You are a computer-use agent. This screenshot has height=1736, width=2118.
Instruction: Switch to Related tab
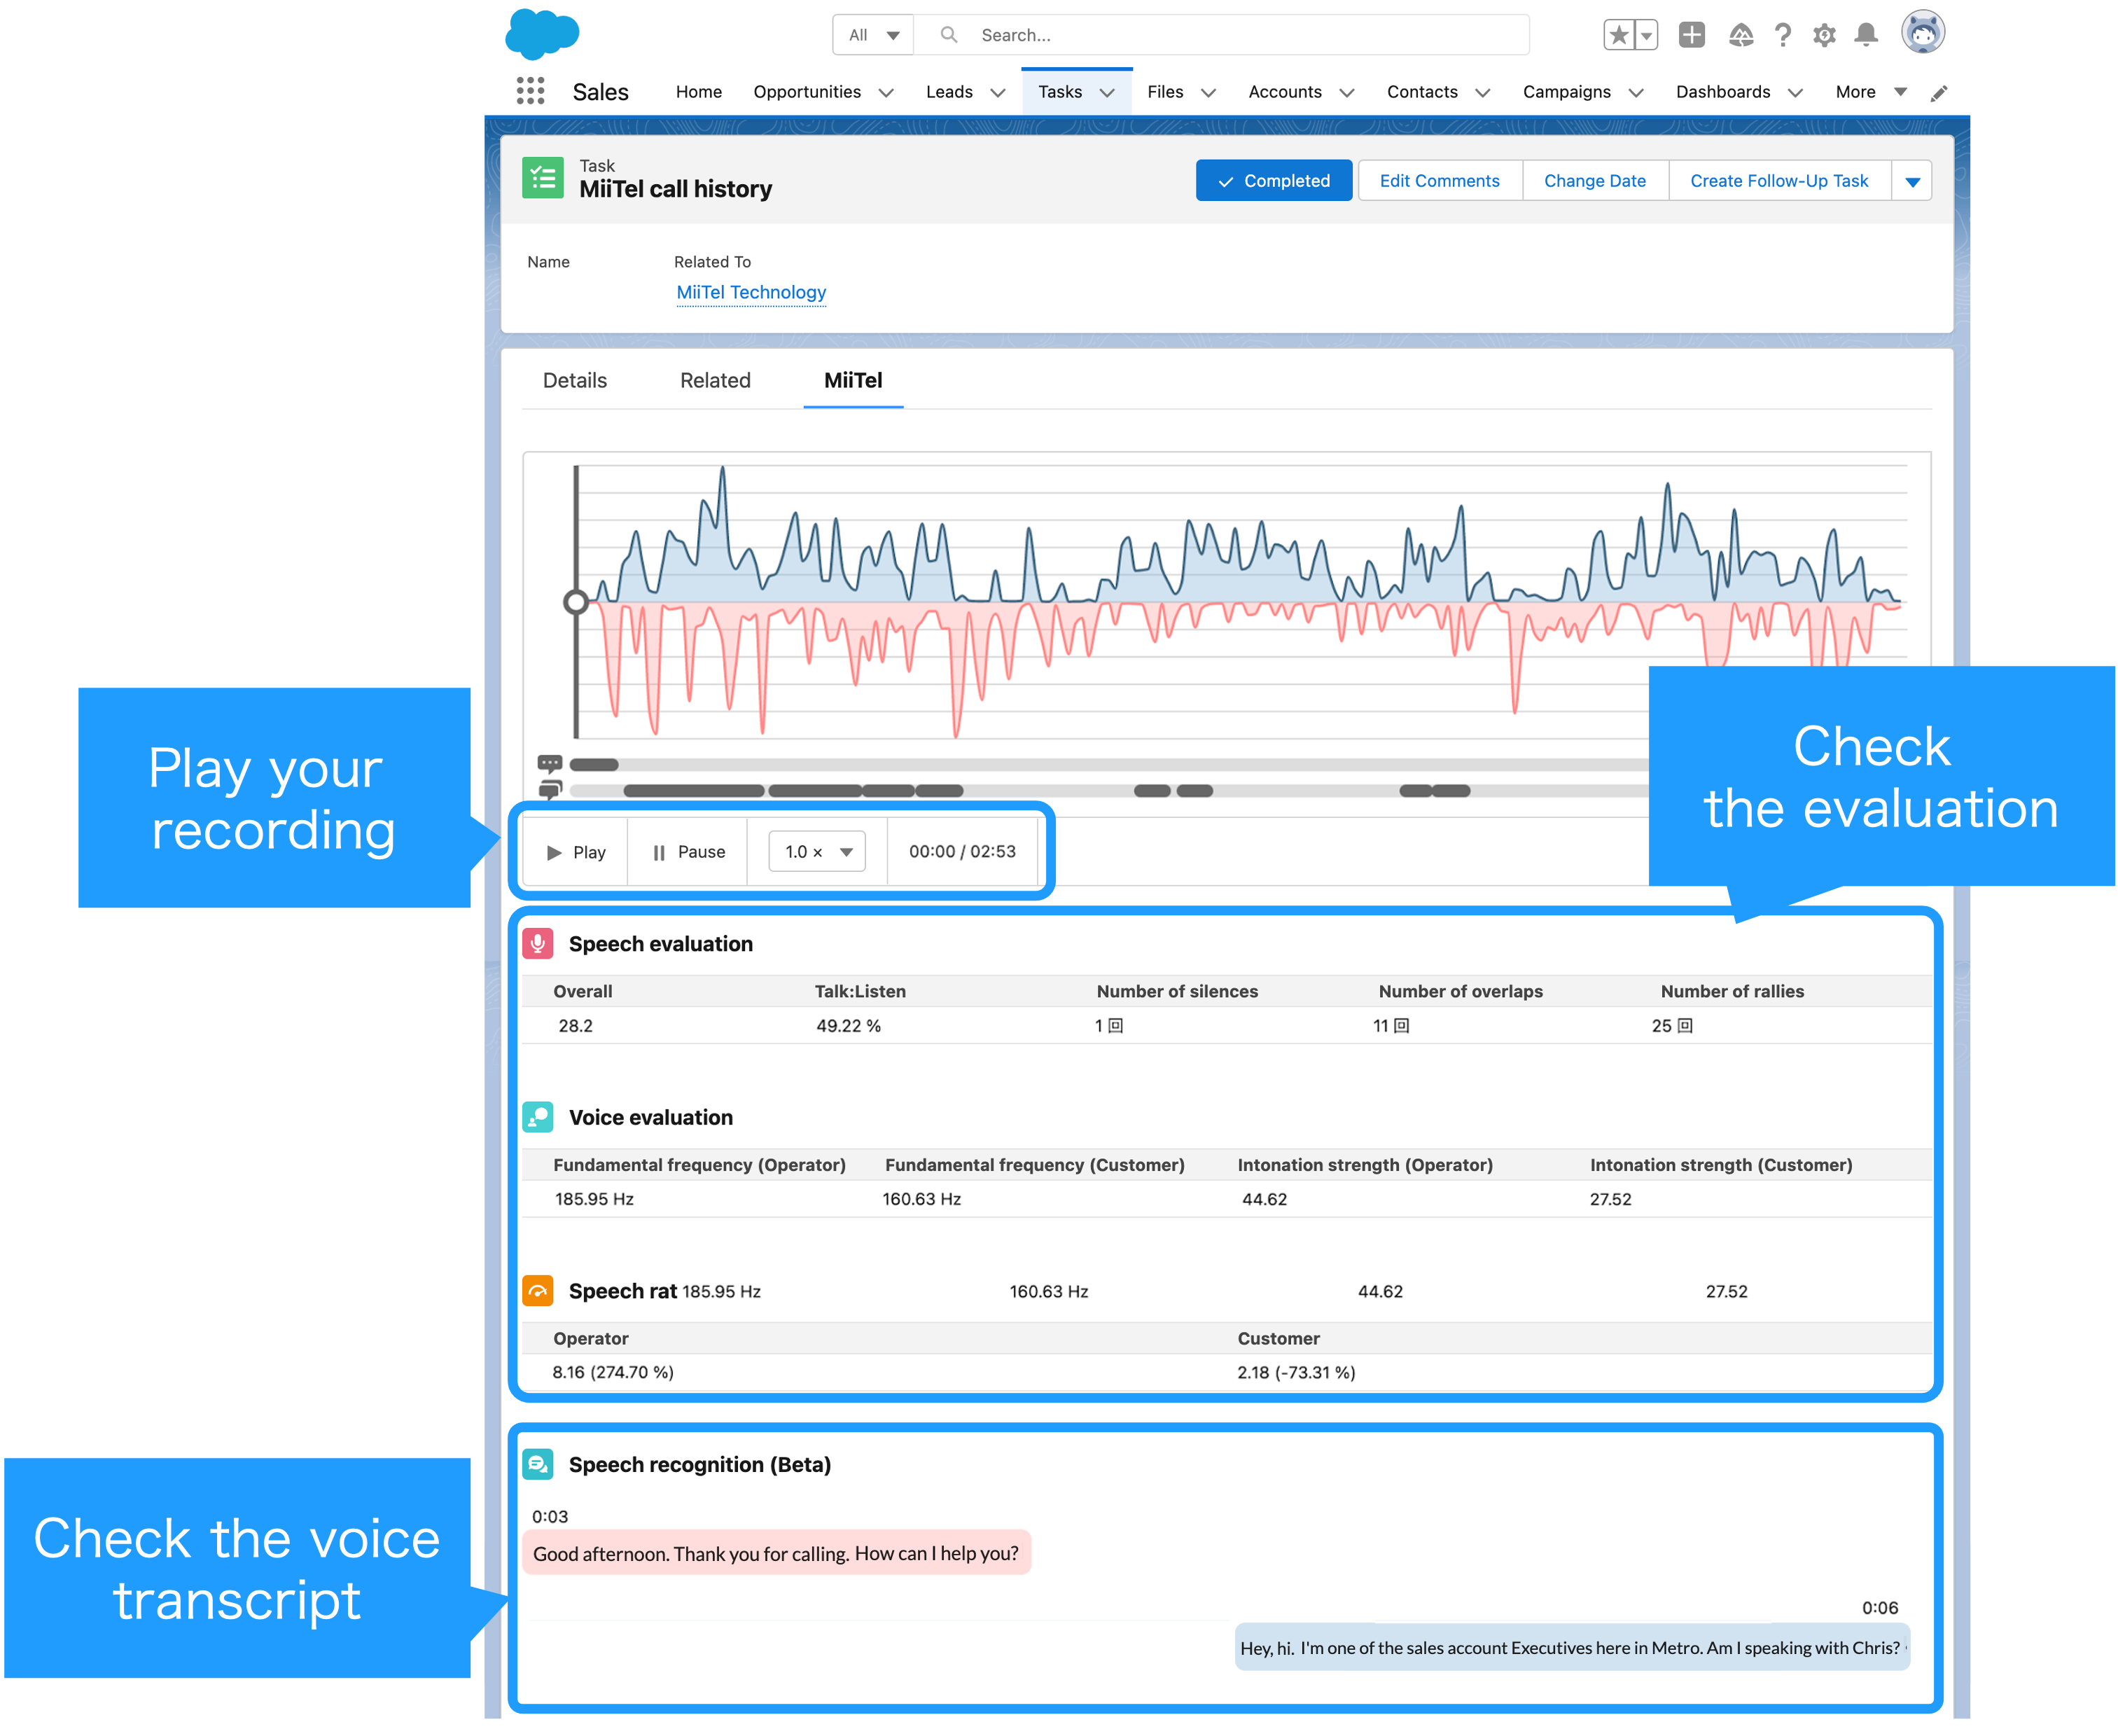pos(715,380)
